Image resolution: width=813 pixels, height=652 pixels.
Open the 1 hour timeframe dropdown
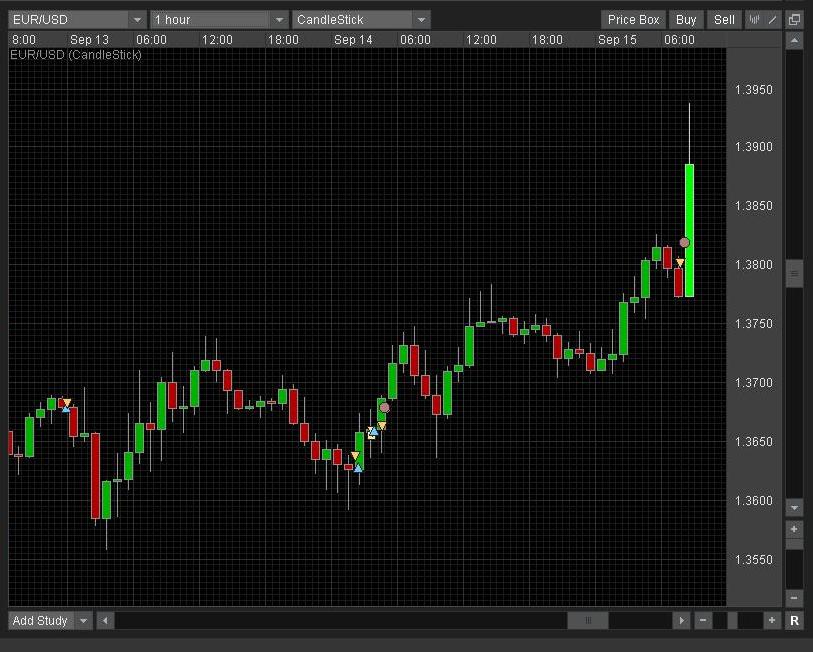[x=279, y=20]
